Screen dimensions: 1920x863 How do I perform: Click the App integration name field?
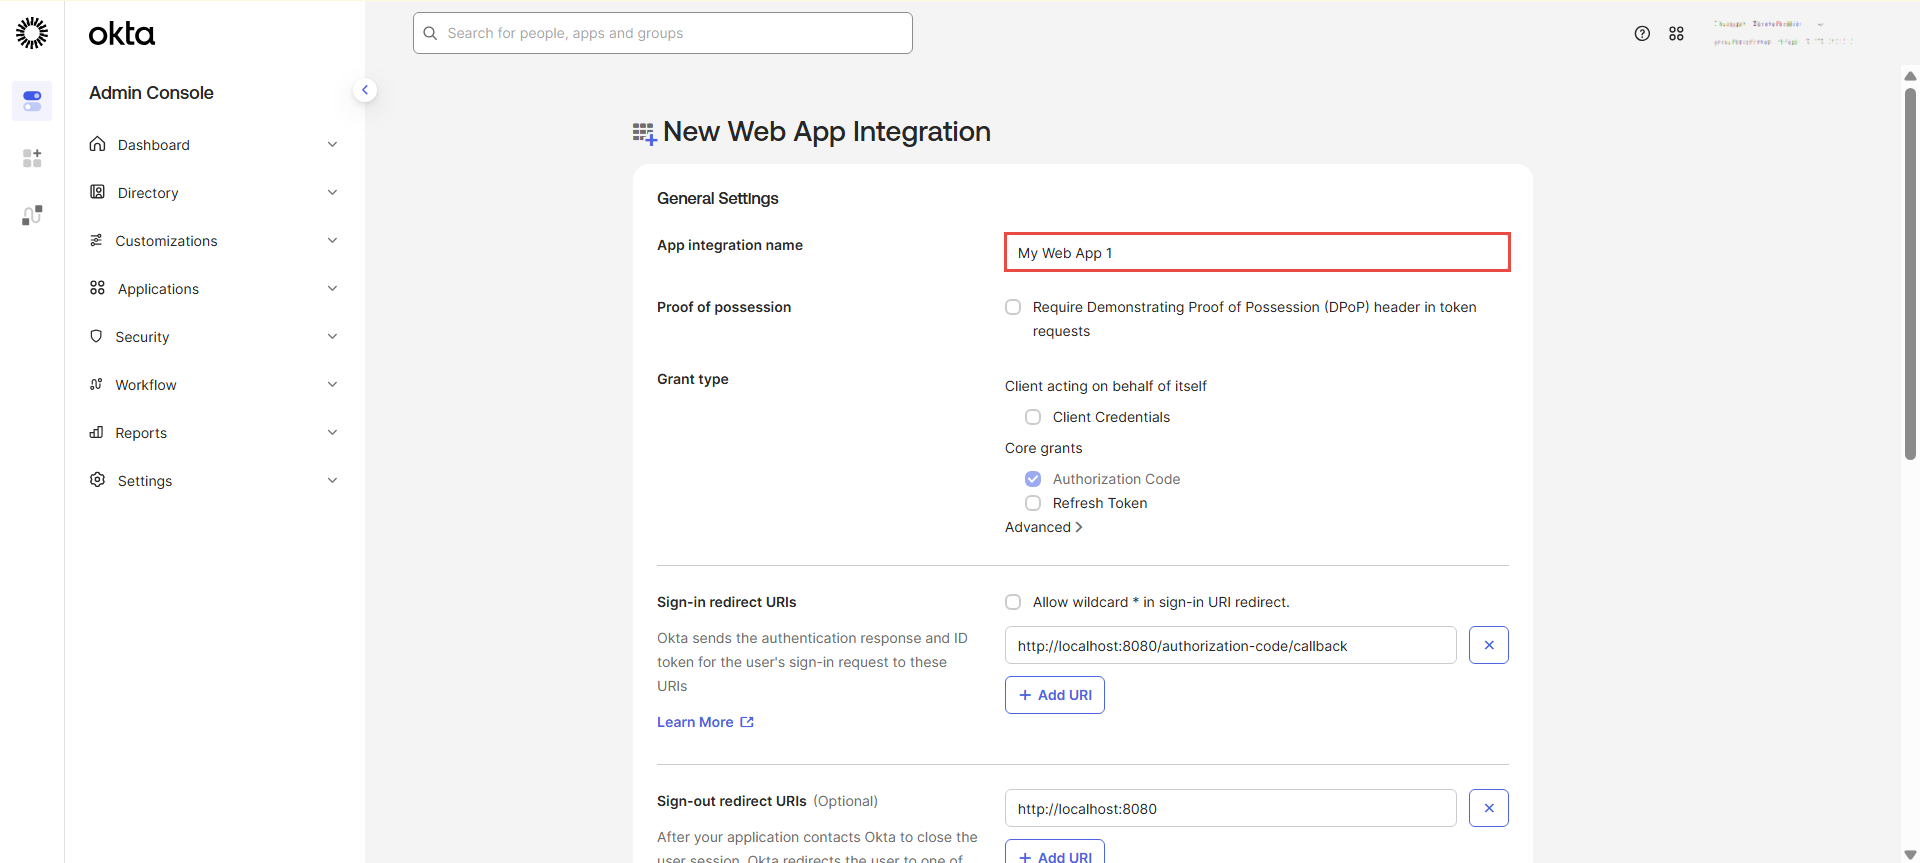[1256, 253]
